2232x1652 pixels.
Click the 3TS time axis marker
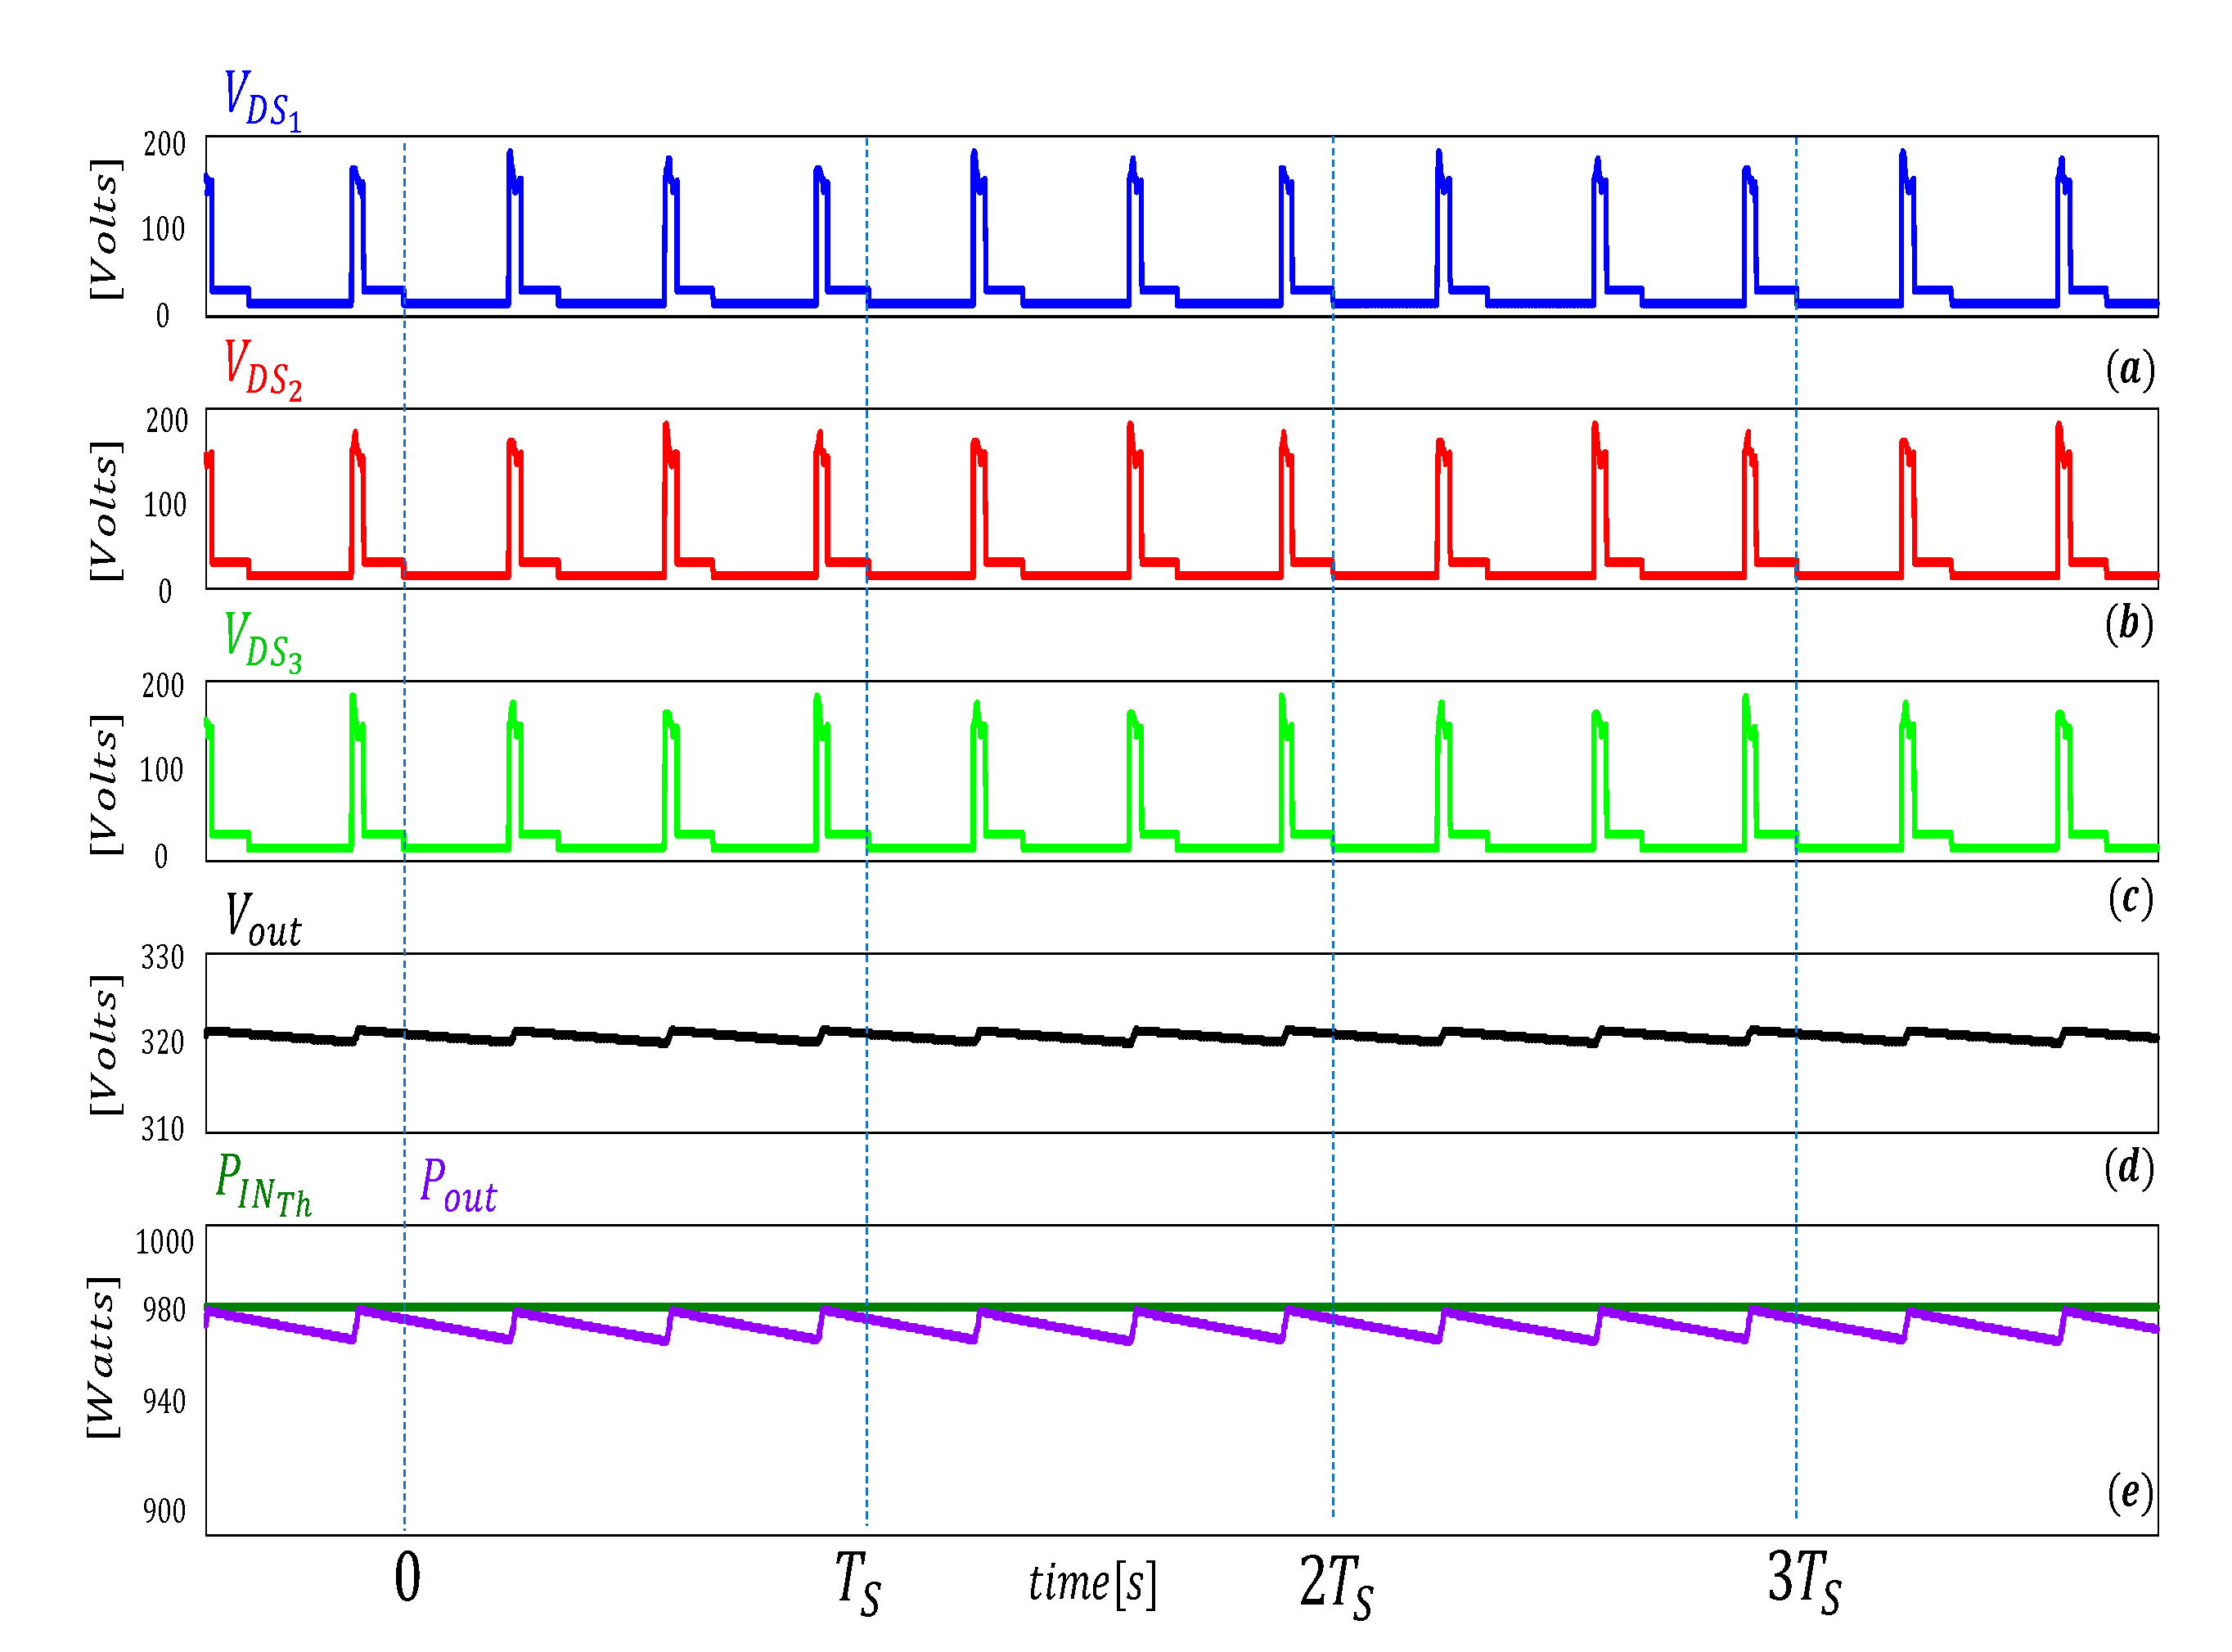pyautogui.click(x=1803, y=1580)
